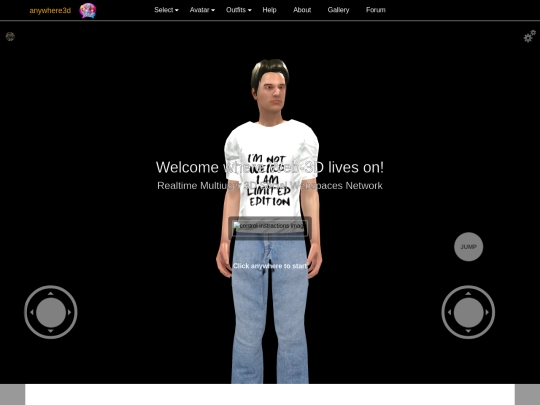Open the Help menu item
Image resolution: width=540 pixels, height=405 pixels.
(269, 10)
